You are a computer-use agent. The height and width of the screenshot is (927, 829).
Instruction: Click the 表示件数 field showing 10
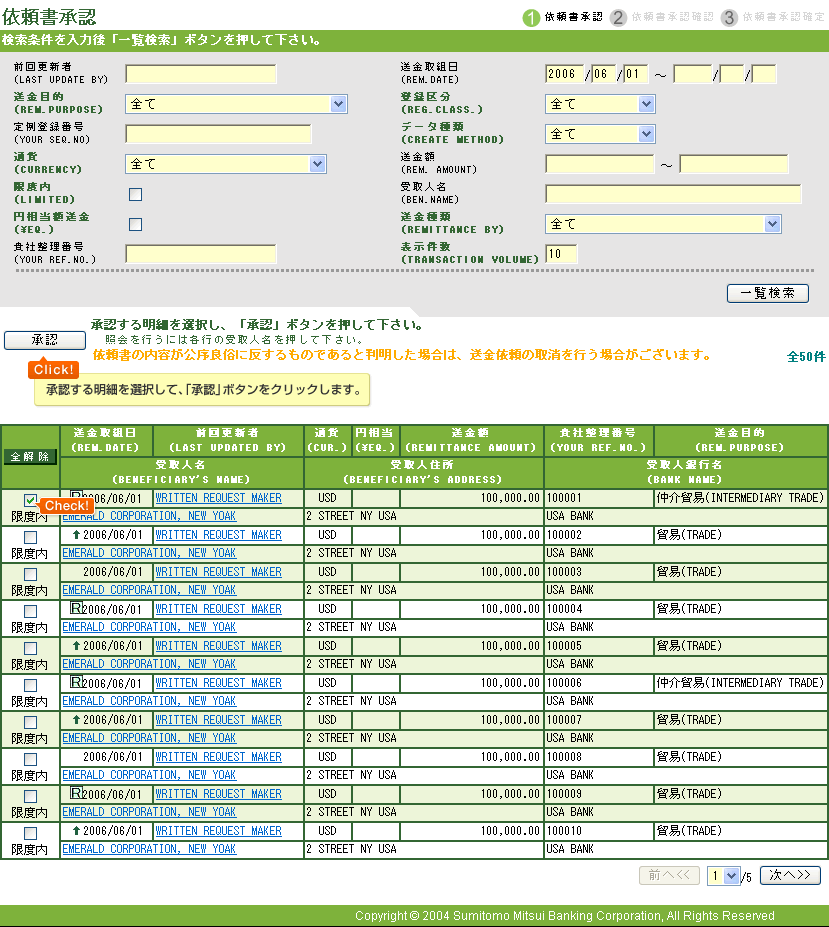click(561, 254)
